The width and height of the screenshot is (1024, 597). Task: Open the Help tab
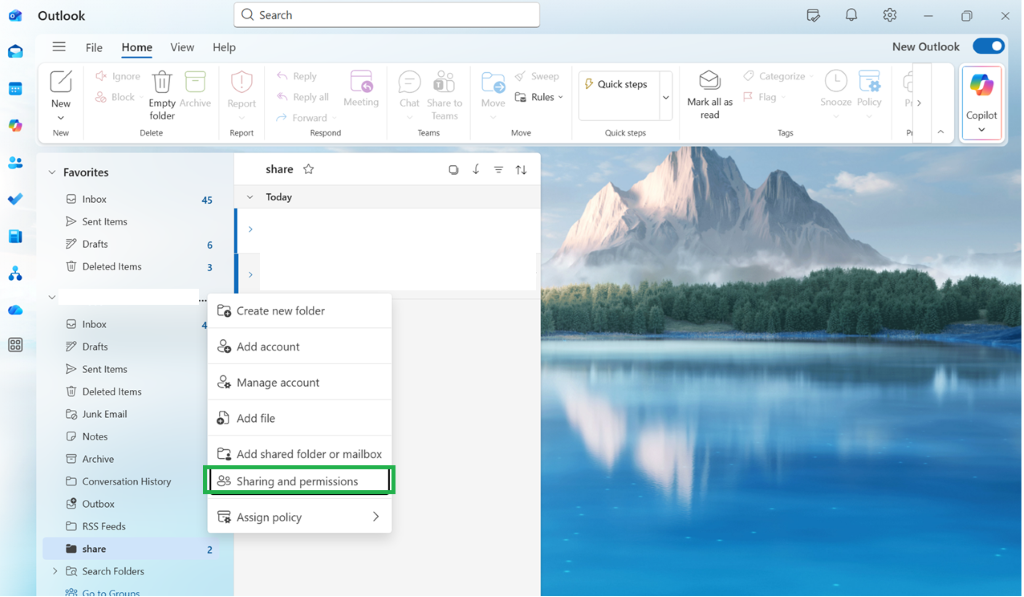pos(224,47)
